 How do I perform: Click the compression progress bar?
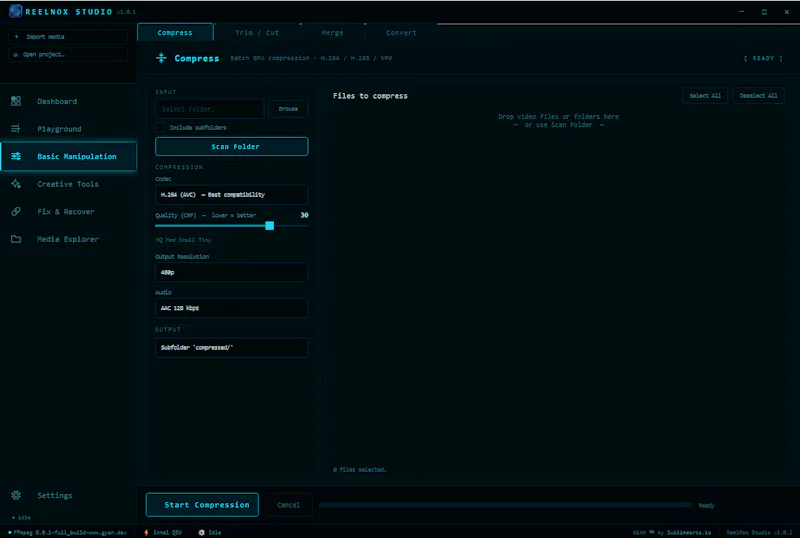pos(506,505)
